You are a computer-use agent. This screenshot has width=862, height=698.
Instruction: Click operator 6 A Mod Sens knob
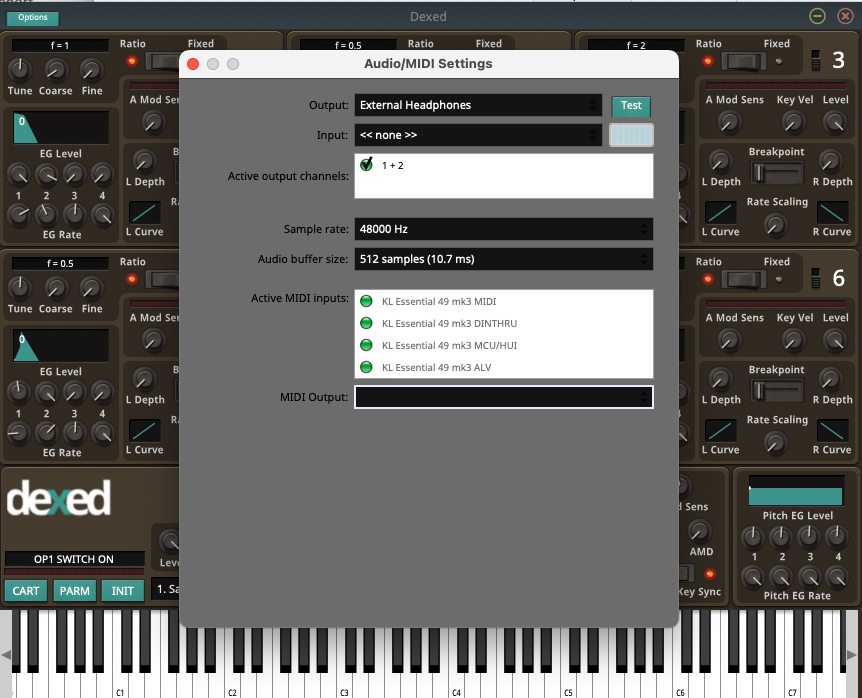pyautogui.click(x=730, y=340)
